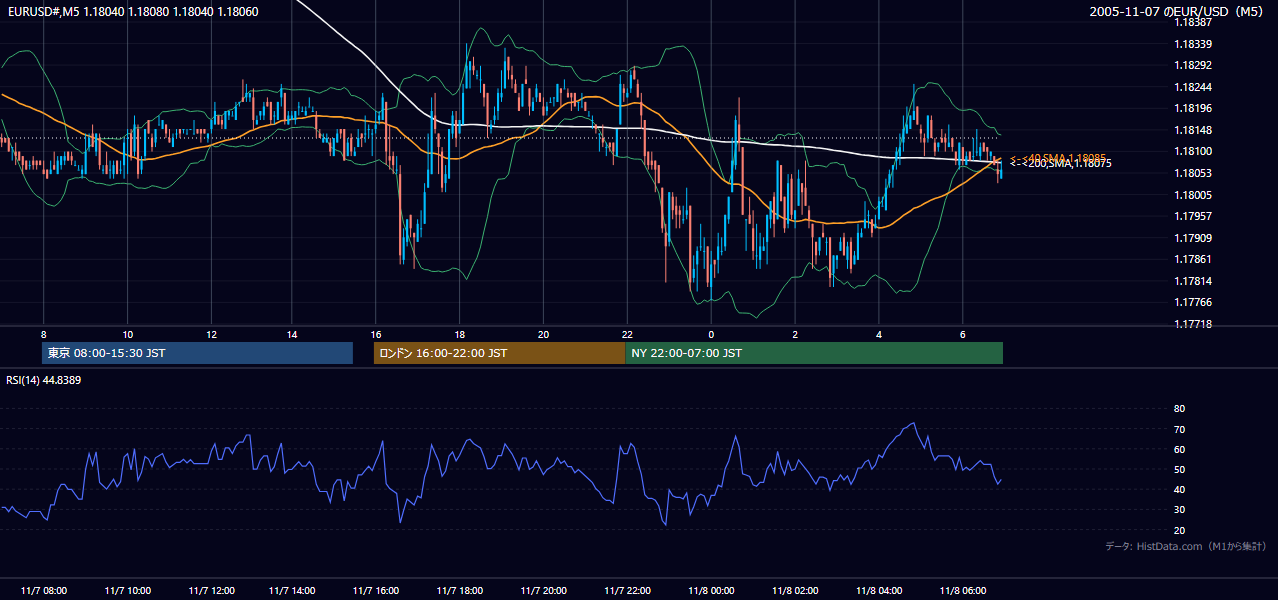The width and height of the screenshot is (1278, 600).
Task: Click RSI scale level 70
Action: point(1179,429)
